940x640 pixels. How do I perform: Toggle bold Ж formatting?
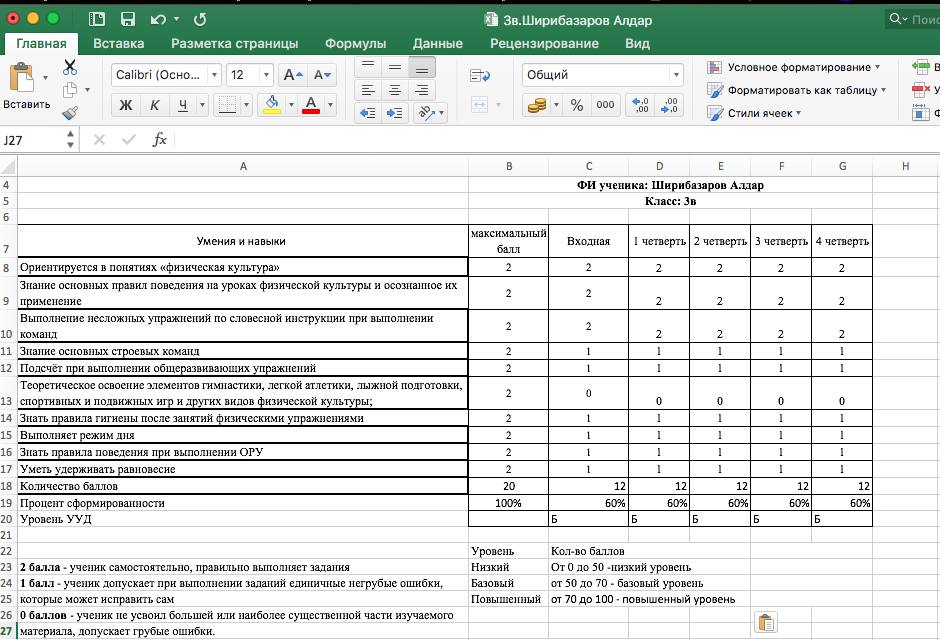coord(126,105)
